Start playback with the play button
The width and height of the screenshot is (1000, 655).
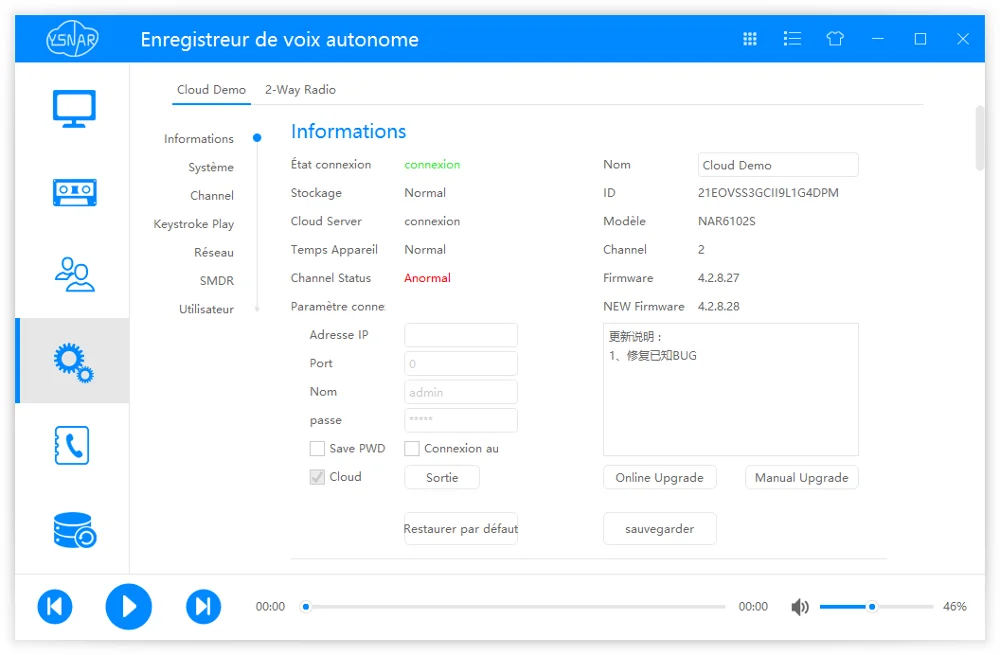[x=129, y=606]
